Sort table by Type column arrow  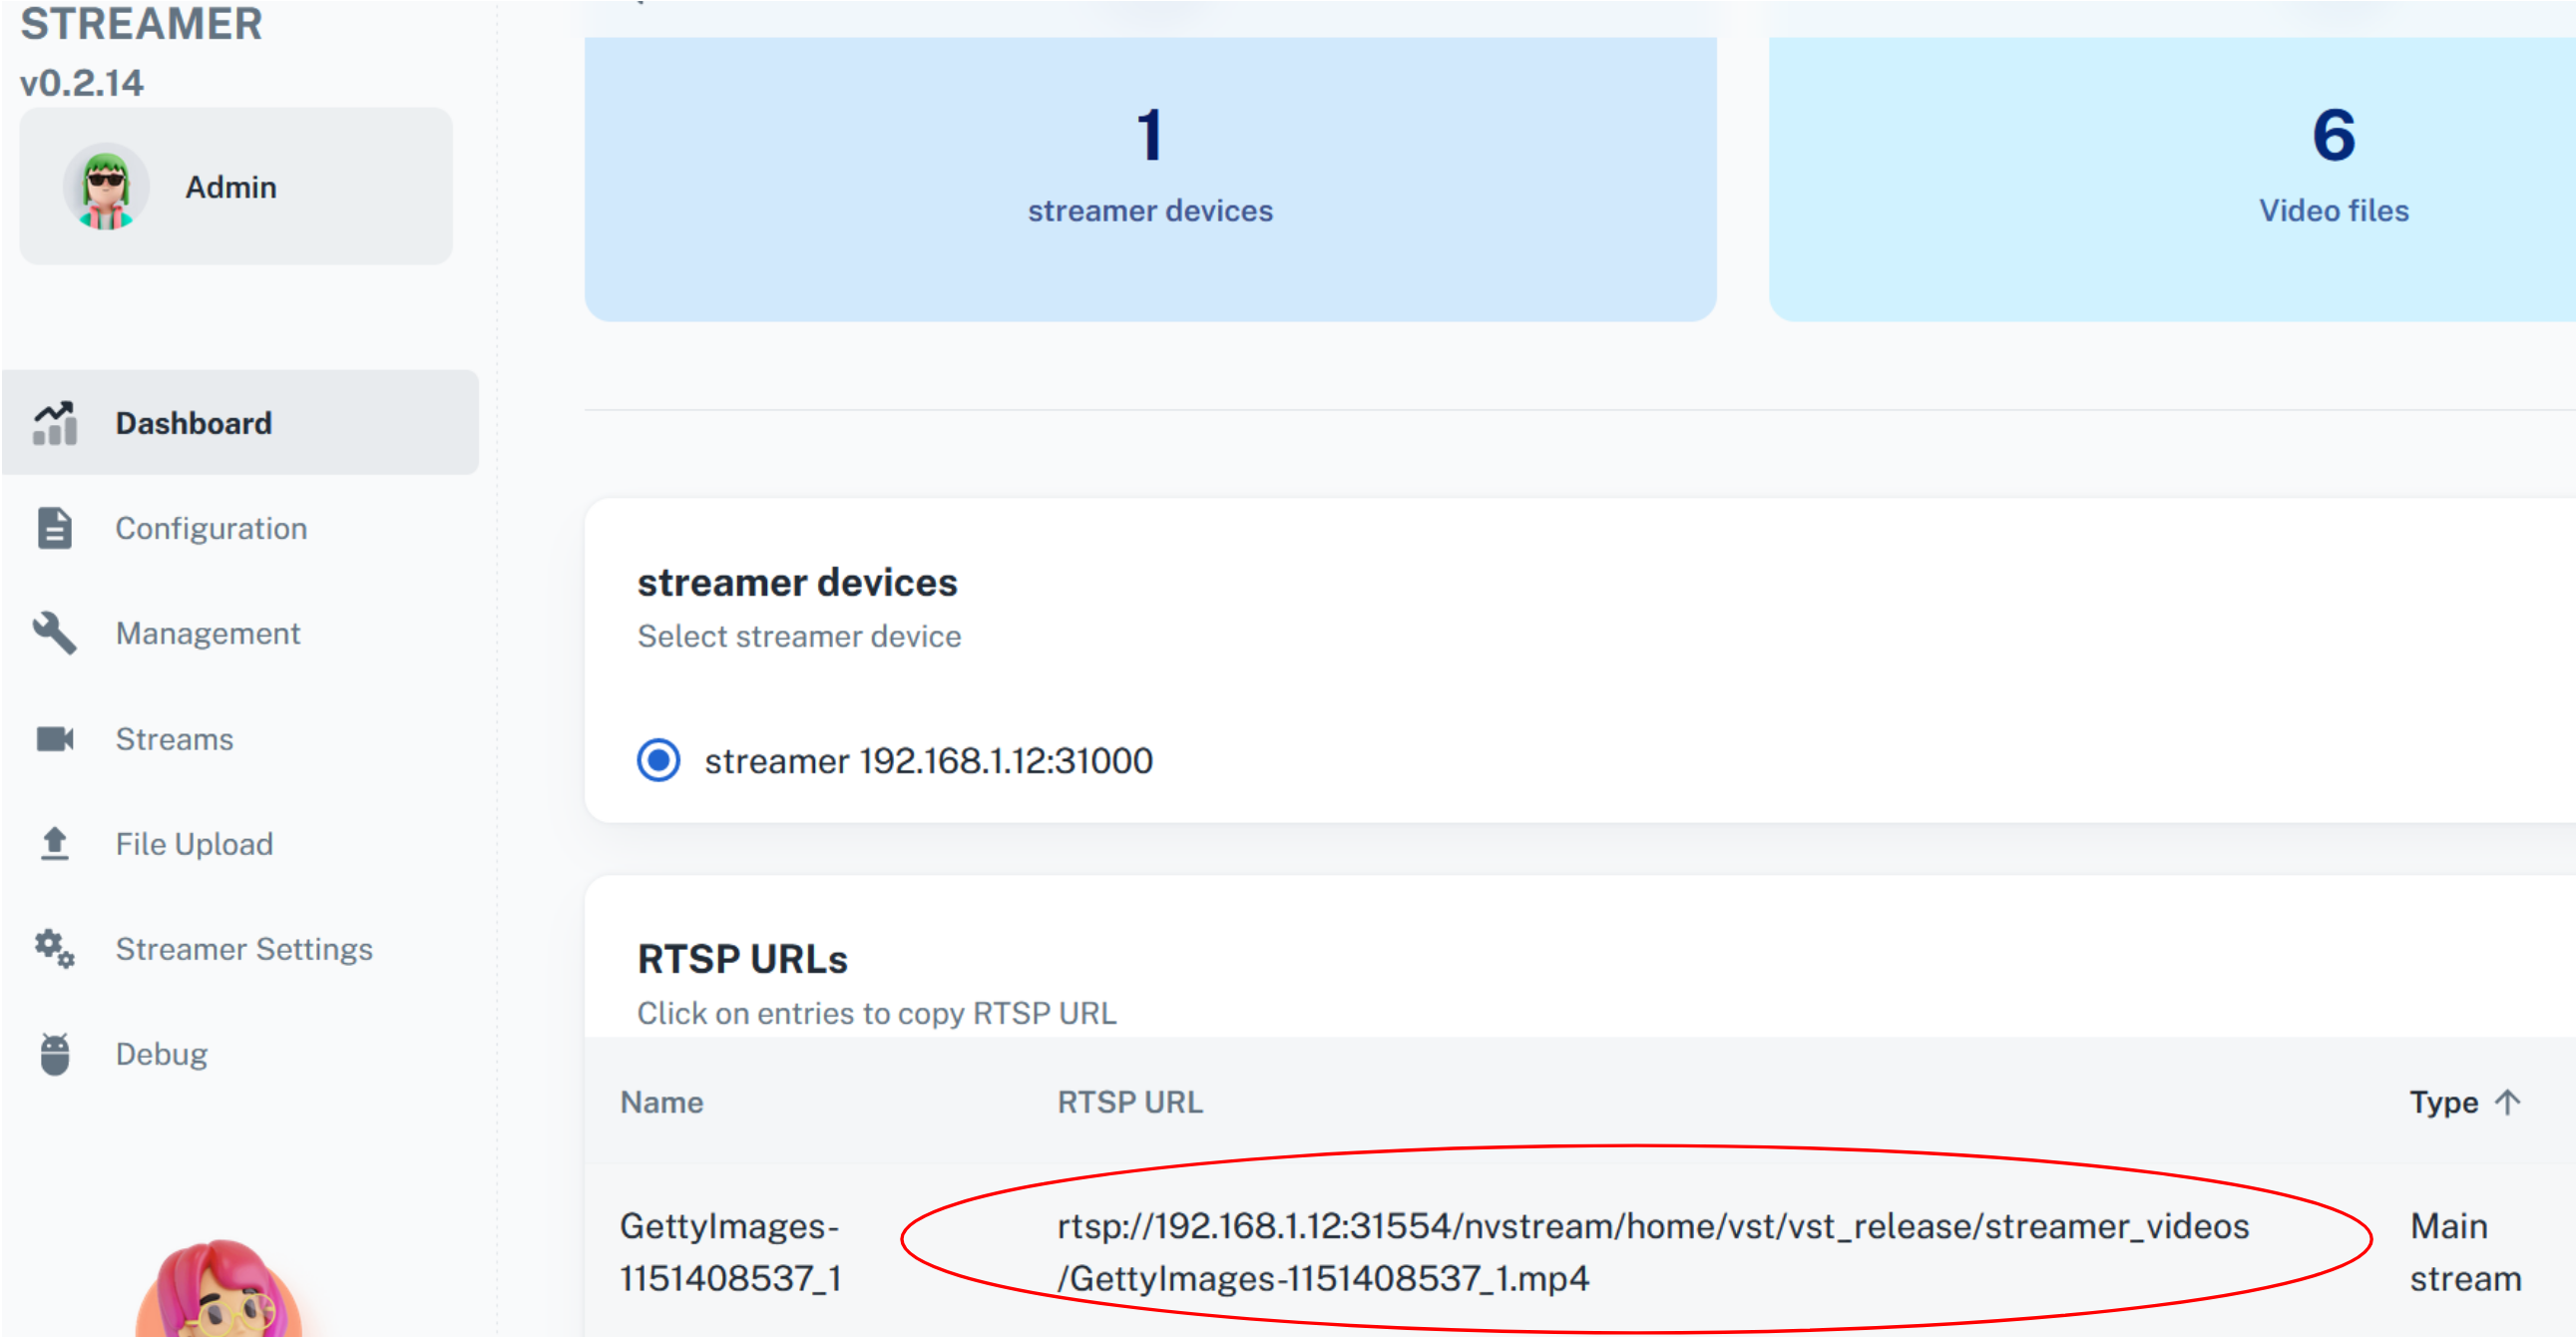point(2507,1102)
